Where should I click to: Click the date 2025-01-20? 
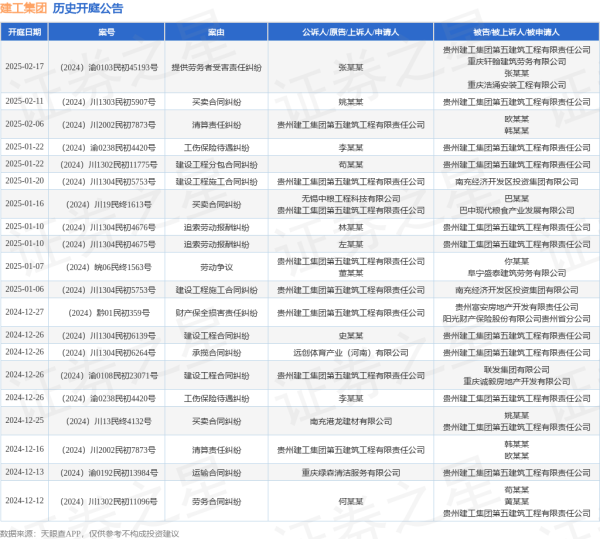point(24,181)
